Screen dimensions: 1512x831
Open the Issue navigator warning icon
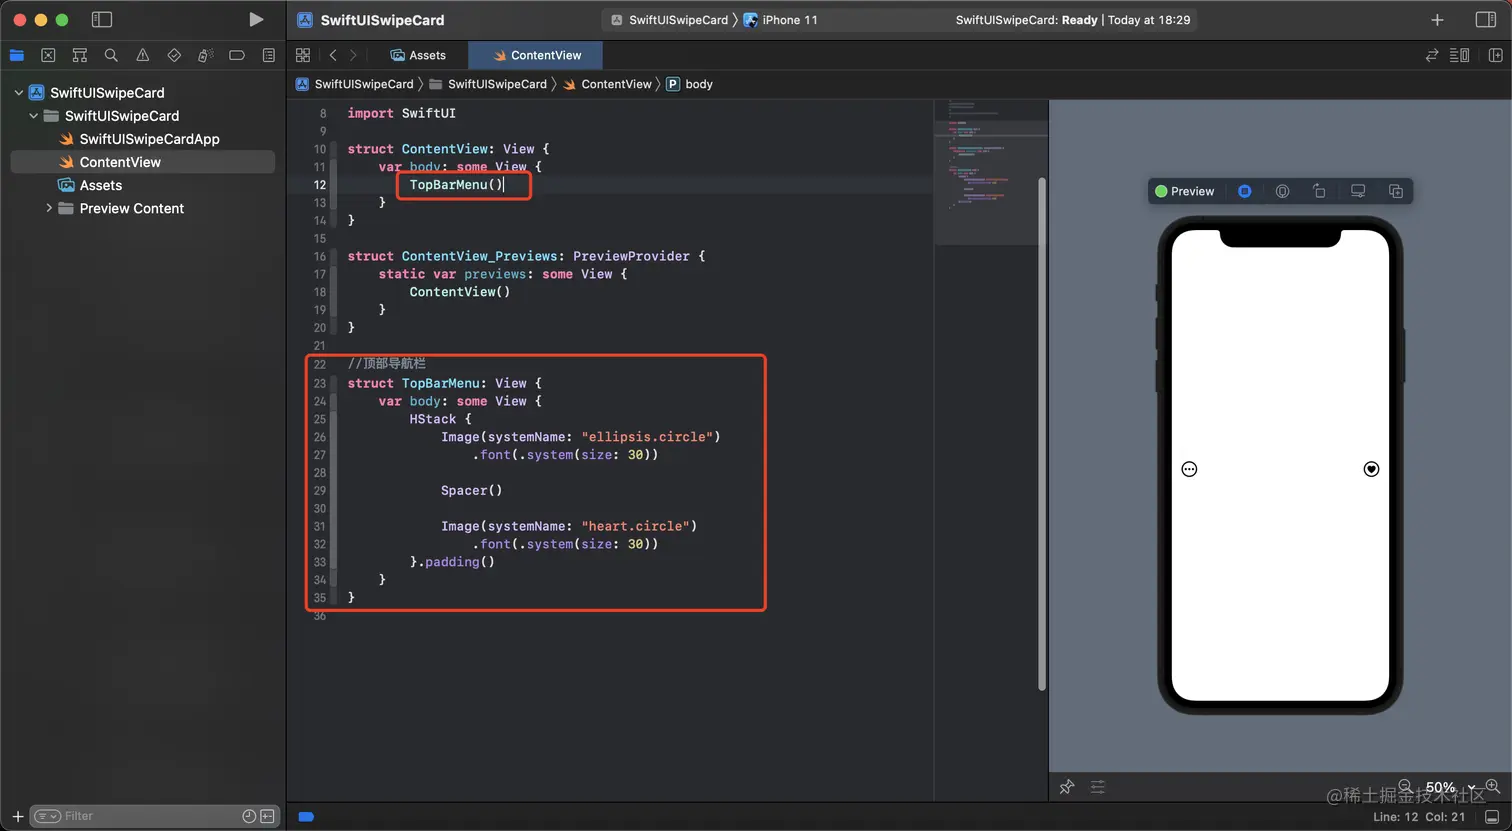tap(143, 55)
